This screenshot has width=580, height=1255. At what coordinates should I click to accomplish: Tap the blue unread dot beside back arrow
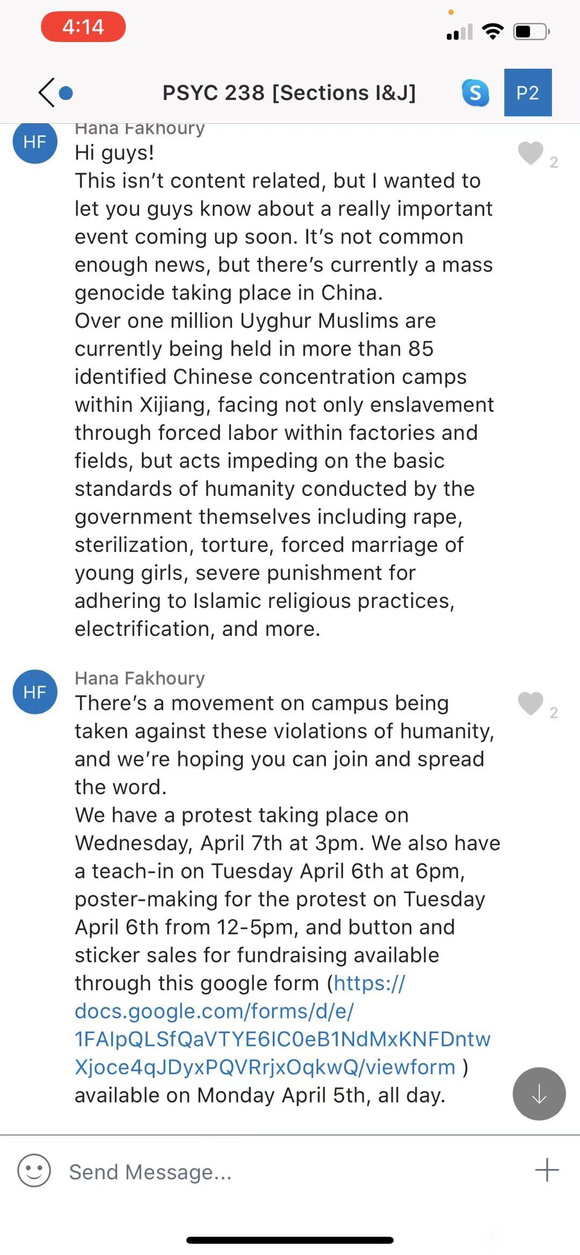(66, 94)
